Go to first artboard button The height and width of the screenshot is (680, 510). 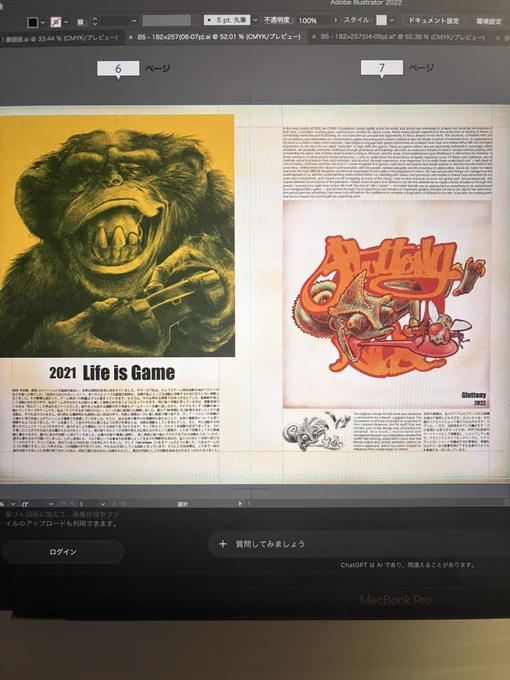(63, 503)
